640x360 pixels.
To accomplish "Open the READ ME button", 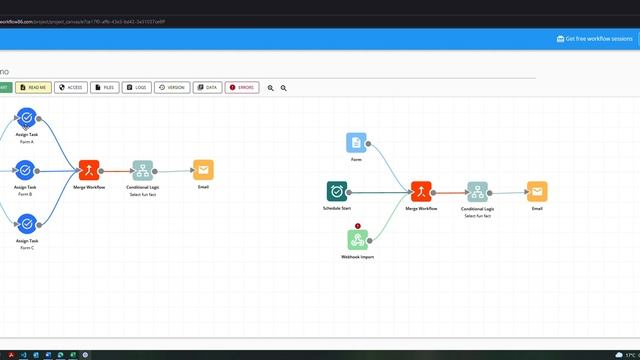I will [x=33, y=87].
